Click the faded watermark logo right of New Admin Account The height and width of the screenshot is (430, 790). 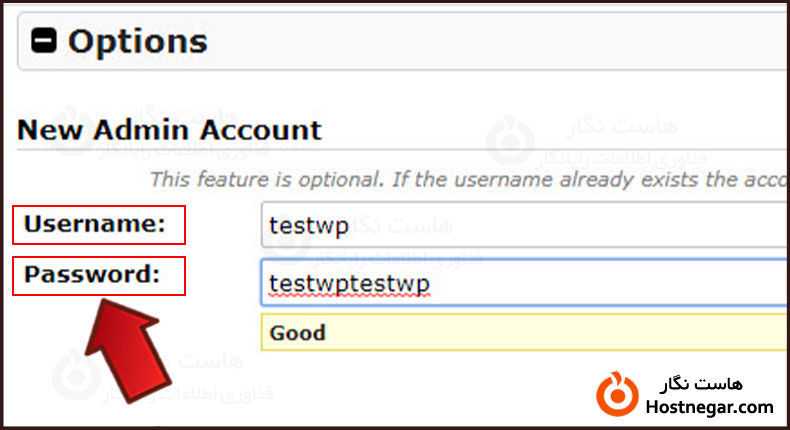coord(510,140)
